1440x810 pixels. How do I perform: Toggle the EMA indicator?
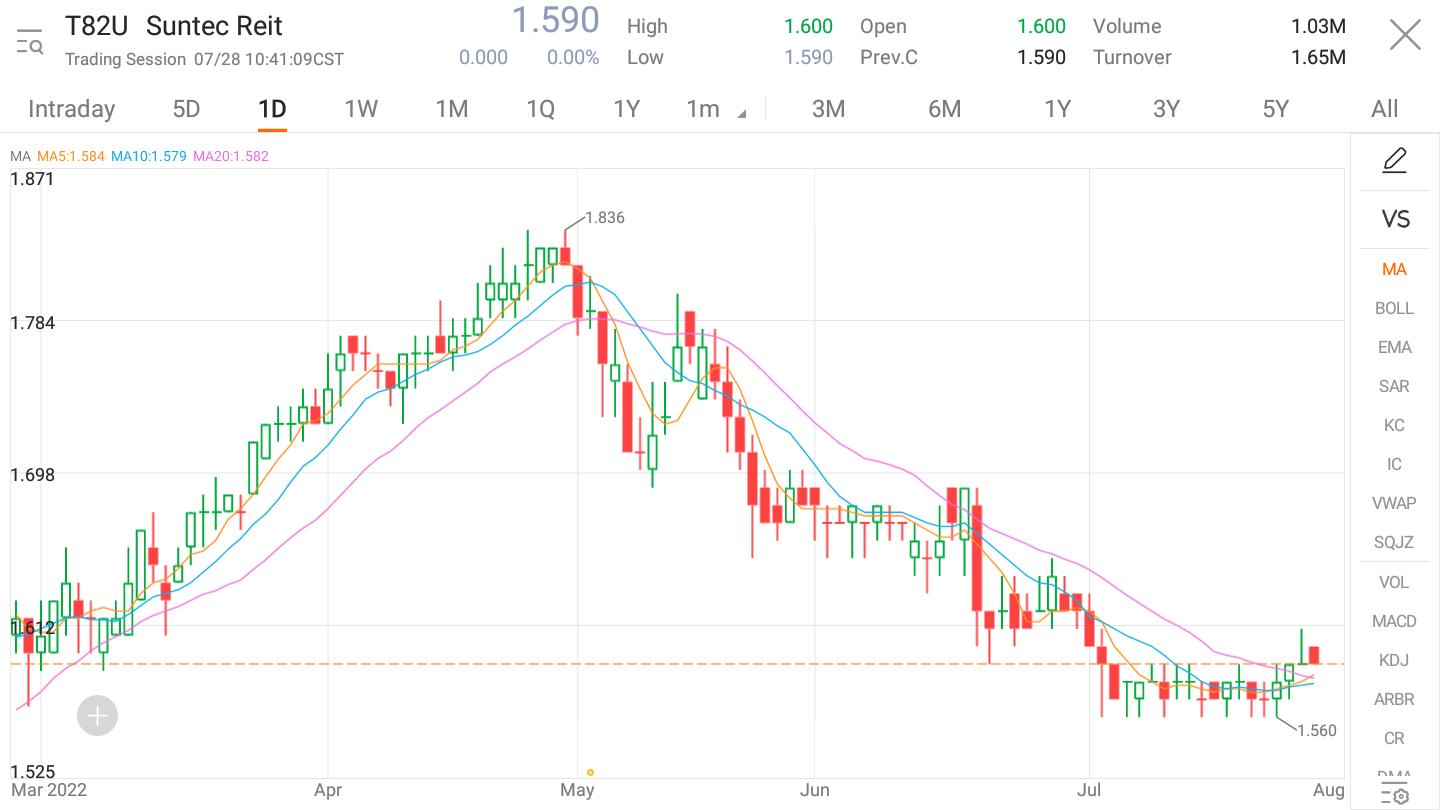pyautogui.click(x=1394, y=347)
